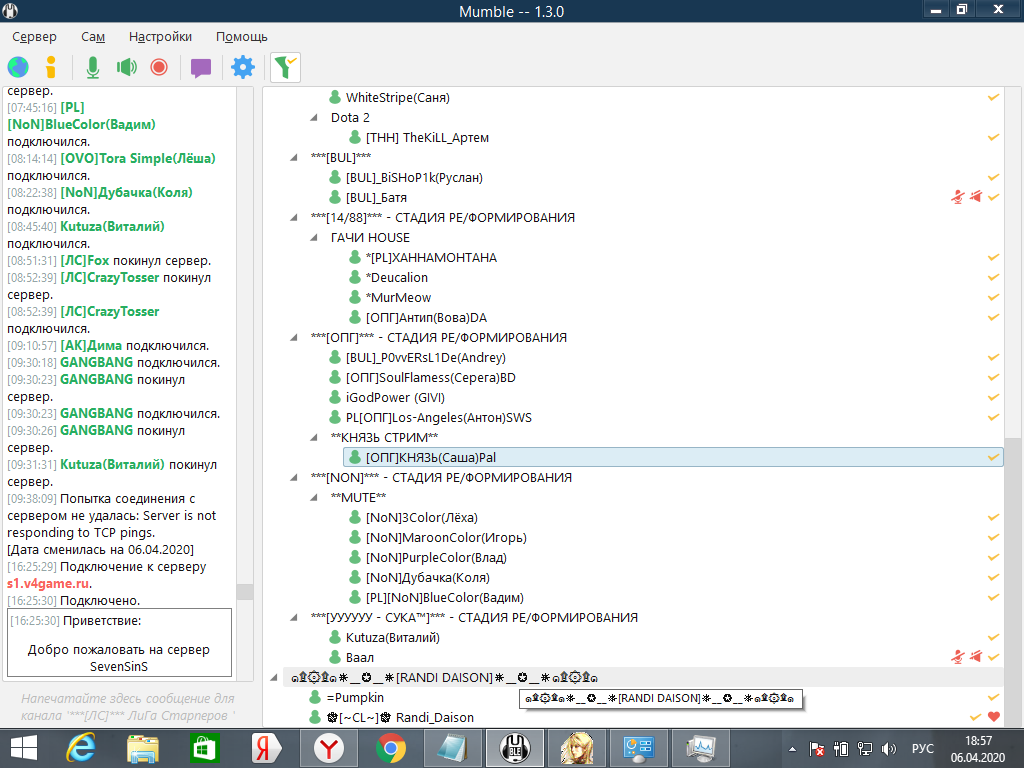This screenshot has width=1024, height=768.
Task: Collapse the ***[BUL]*** channel
Action: pyautogui.click(x=293, y=158)
